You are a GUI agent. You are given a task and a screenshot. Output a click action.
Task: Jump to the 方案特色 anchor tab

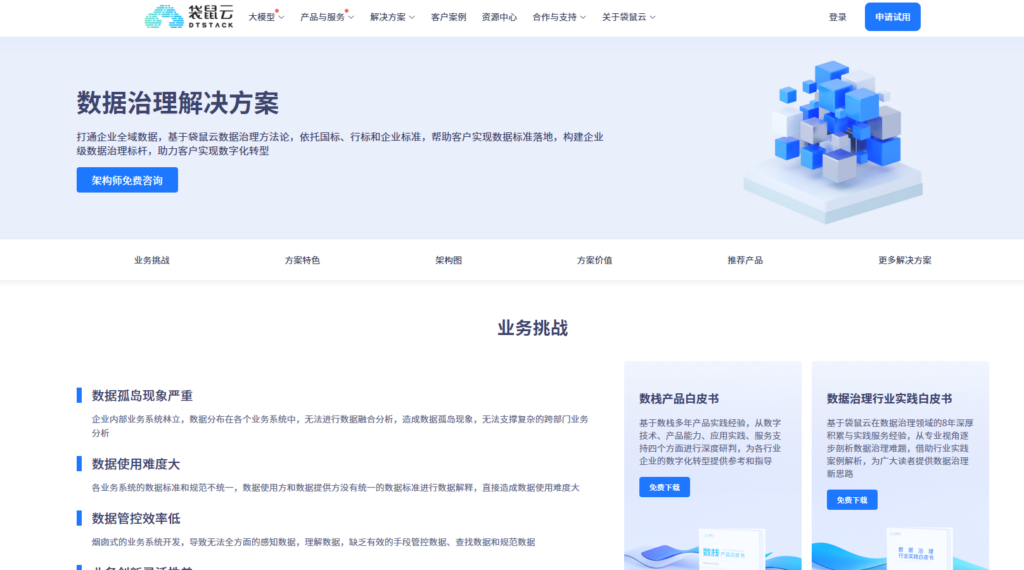coord(302,260)
